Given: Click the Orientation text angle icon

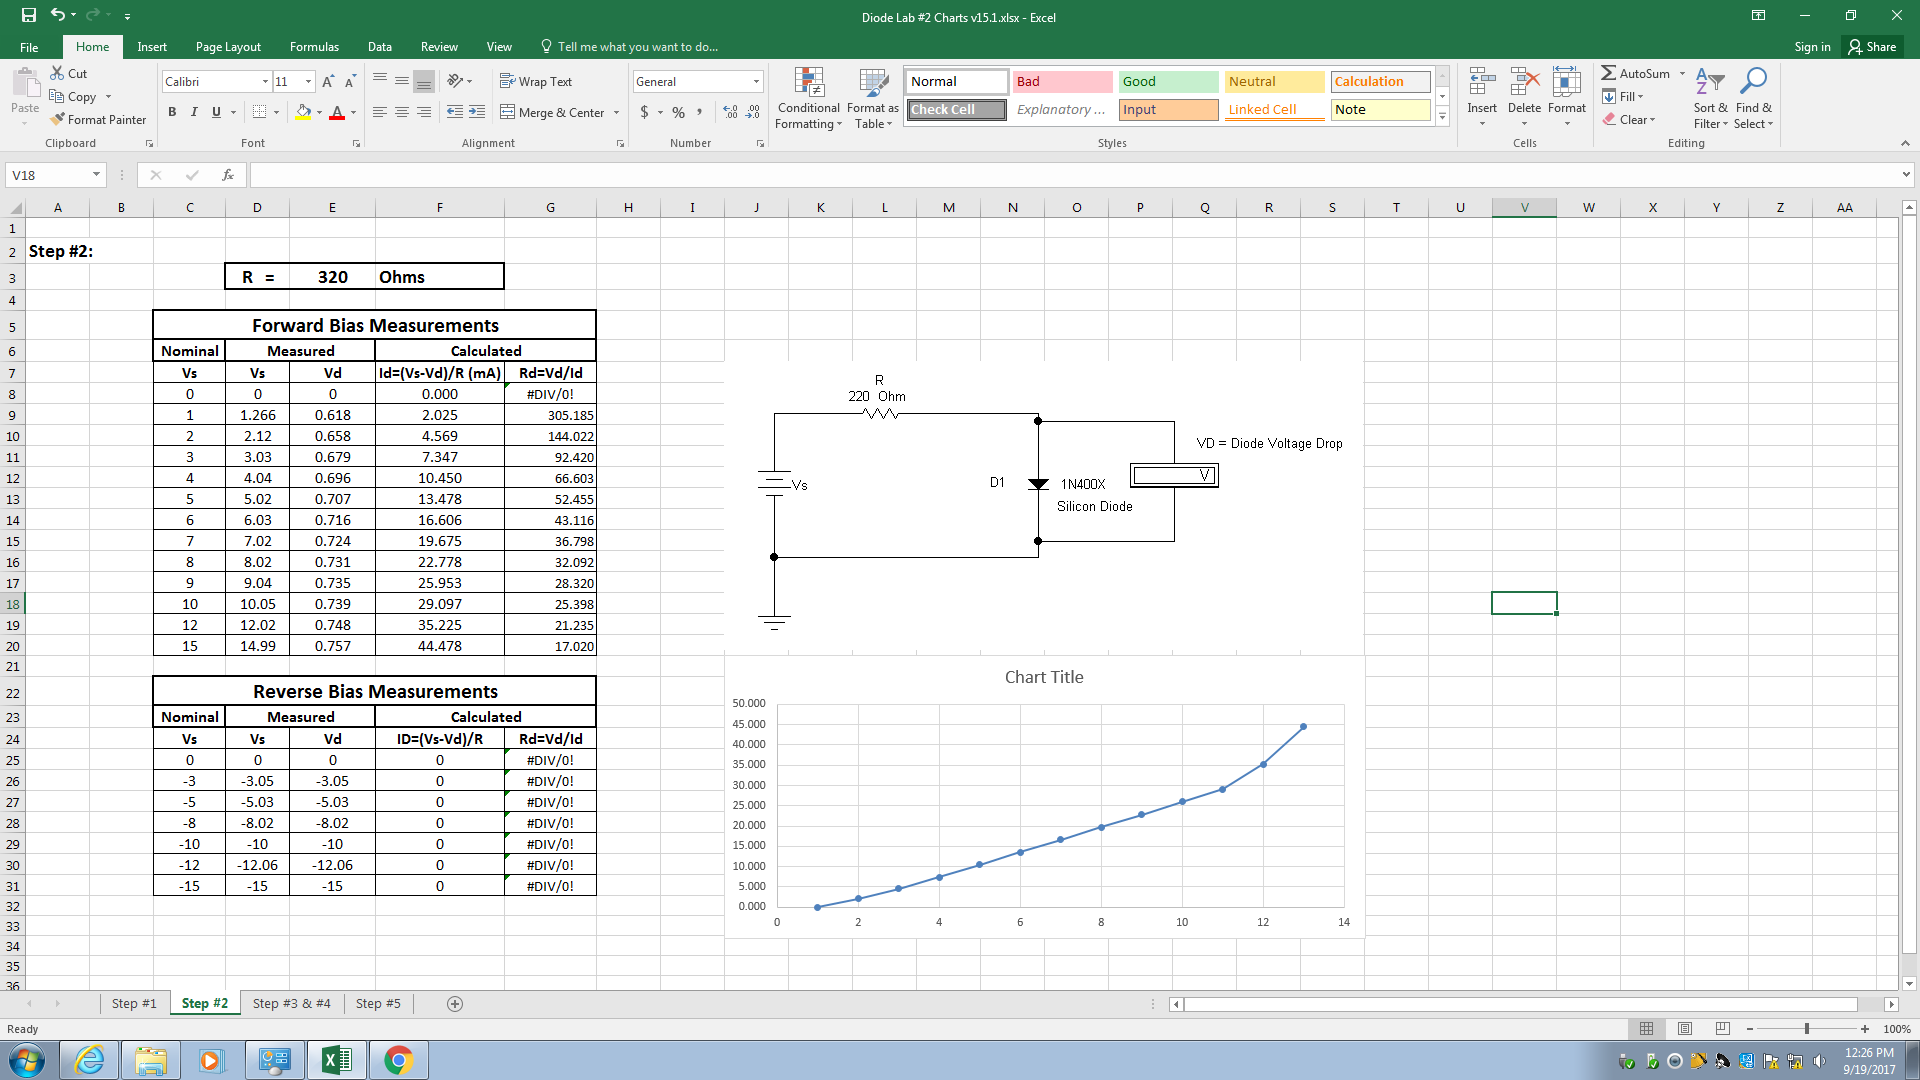Looking at the screenshot, I should pos(455,81).
